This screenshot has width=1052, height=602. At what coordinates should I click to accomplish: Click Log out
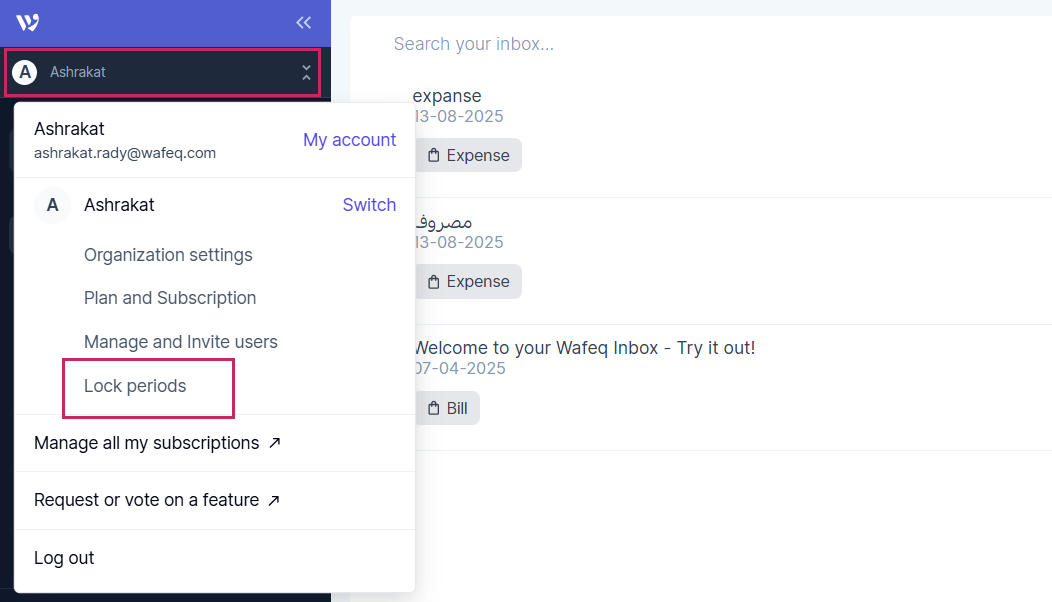64,558
